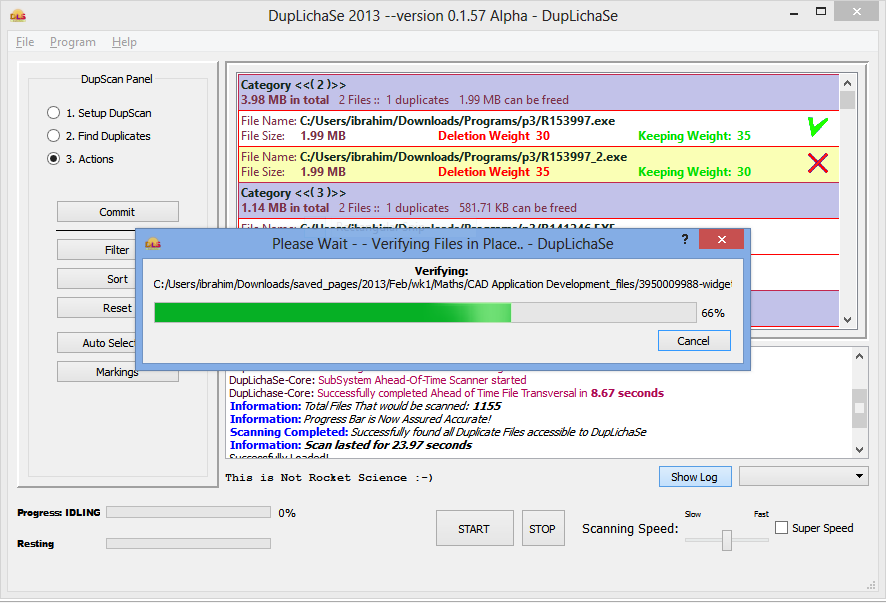Click the Reset button

tap(97, 308)
